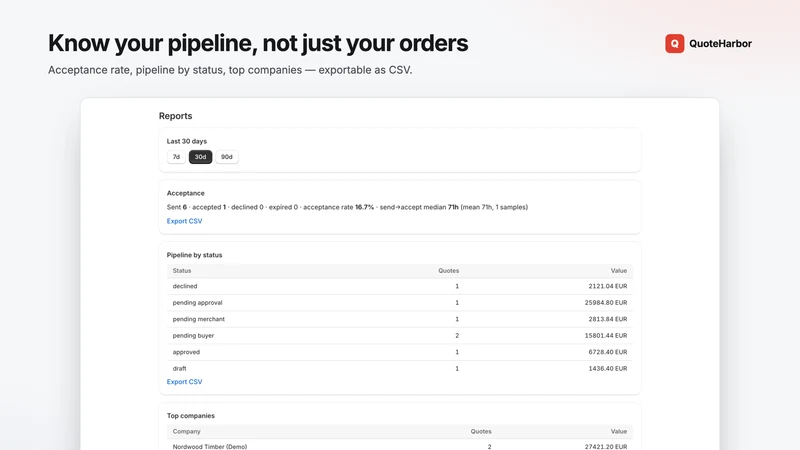Click value 6728.40 EUR

[608, 352]
